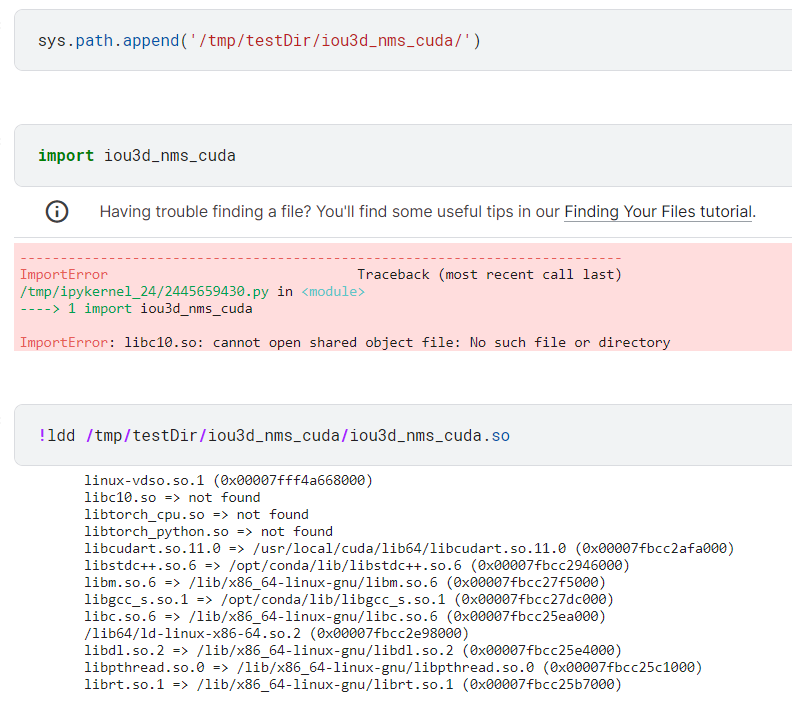This screenshot has width=792, height=705.
Task: Click the libcudart.so.11.0 output line
Action: tap(409, 548)
